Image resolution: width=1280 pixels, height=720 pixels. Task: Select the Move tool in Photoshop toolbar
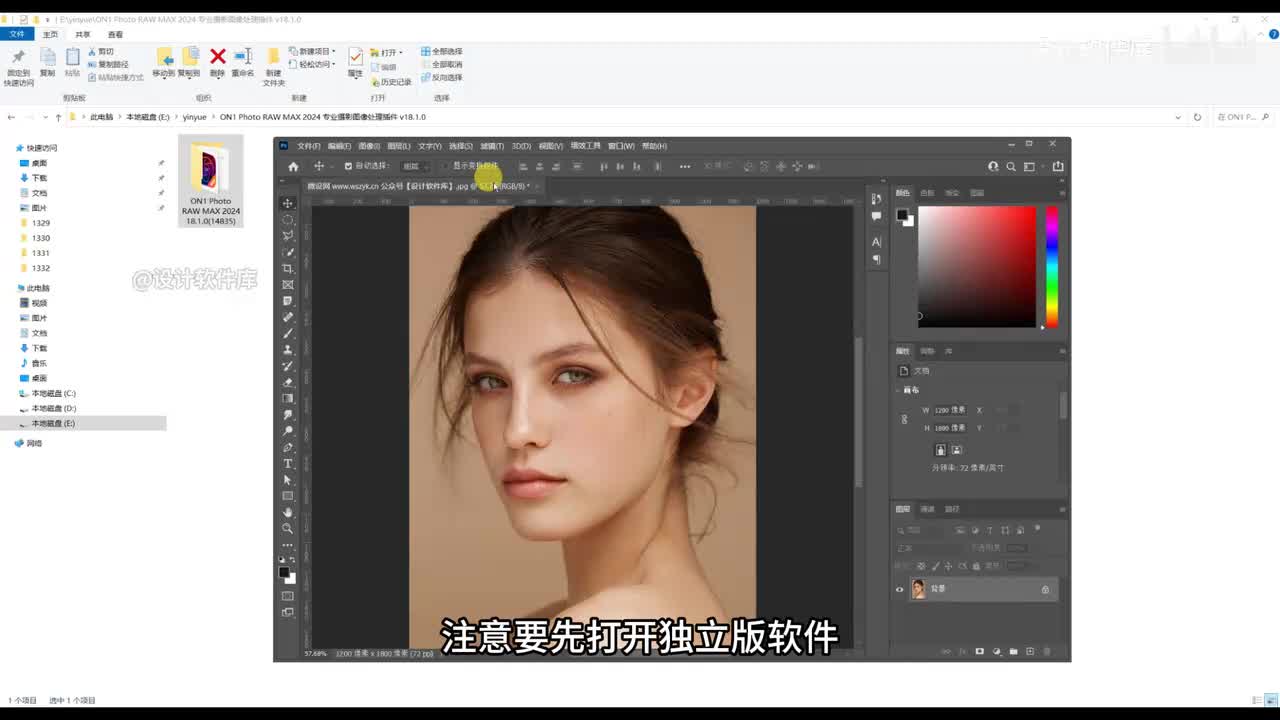click(288, 203)
